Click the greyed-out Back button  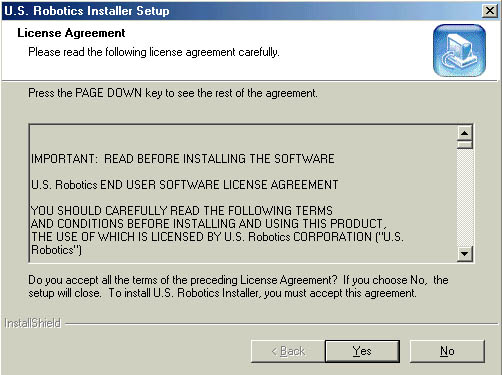coord(288,351)
